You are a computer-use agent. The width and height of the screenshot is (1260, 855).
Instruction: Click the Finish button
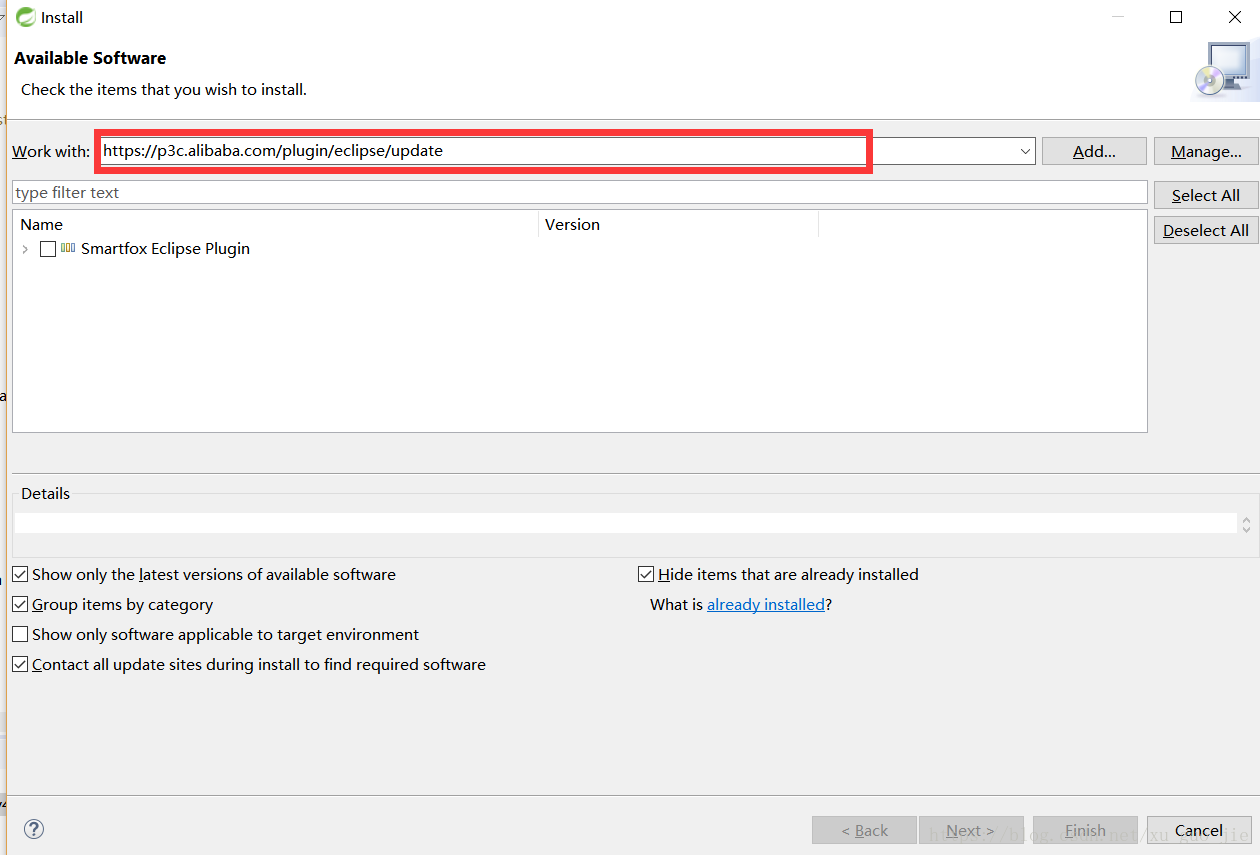pyautogui.click(x=1085, y=830)
